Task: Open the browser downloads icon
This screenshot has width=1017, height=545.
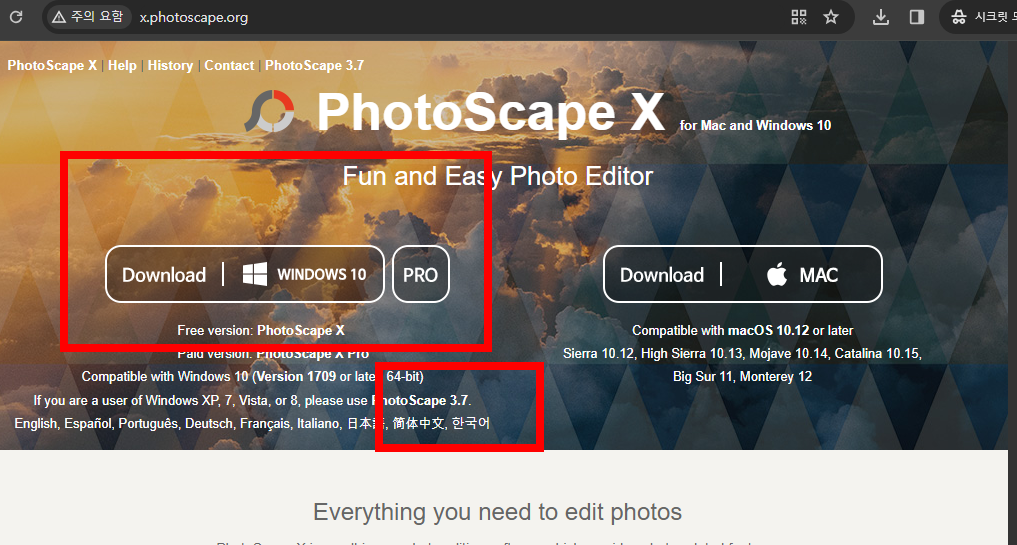Action: tap(881, 18)
